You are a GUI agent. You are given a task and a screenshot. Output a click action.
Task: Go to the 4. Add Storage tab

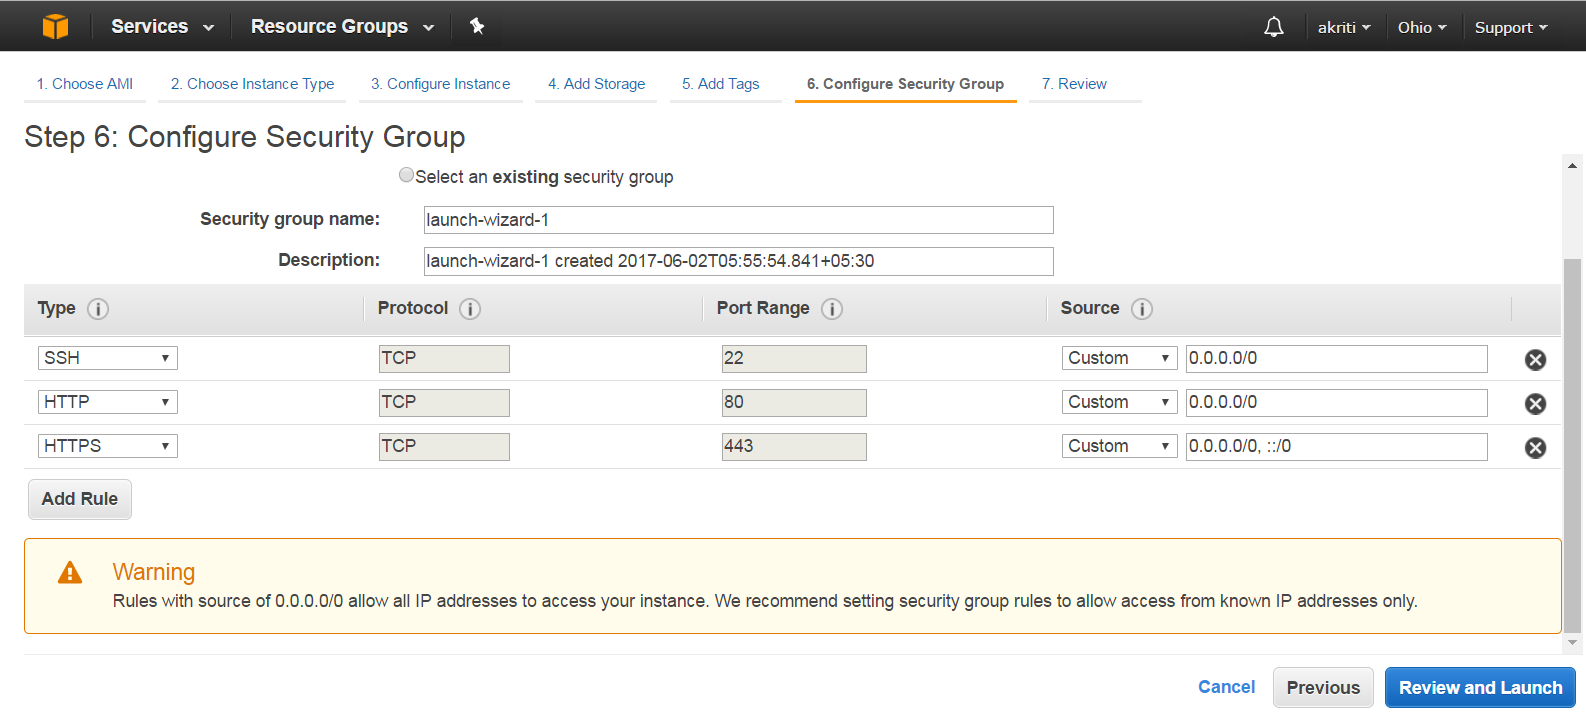[596, 84]
